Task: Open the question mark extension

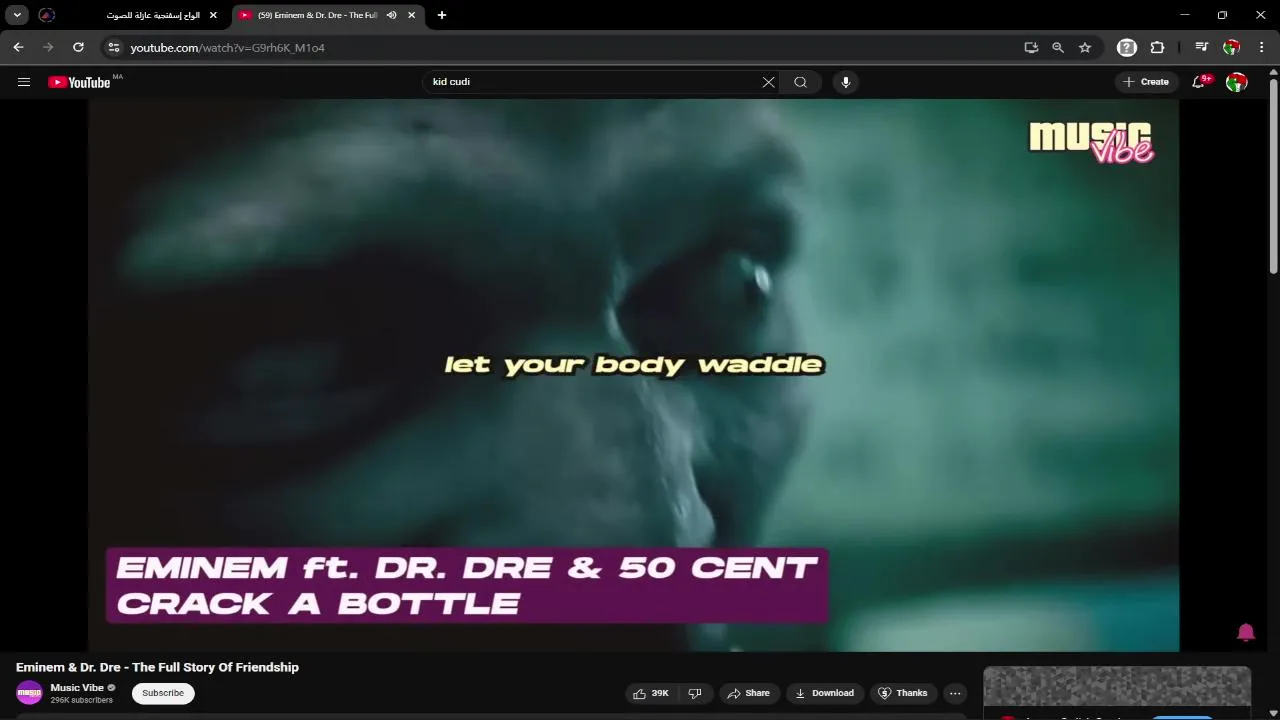Action: [1127, 47]
